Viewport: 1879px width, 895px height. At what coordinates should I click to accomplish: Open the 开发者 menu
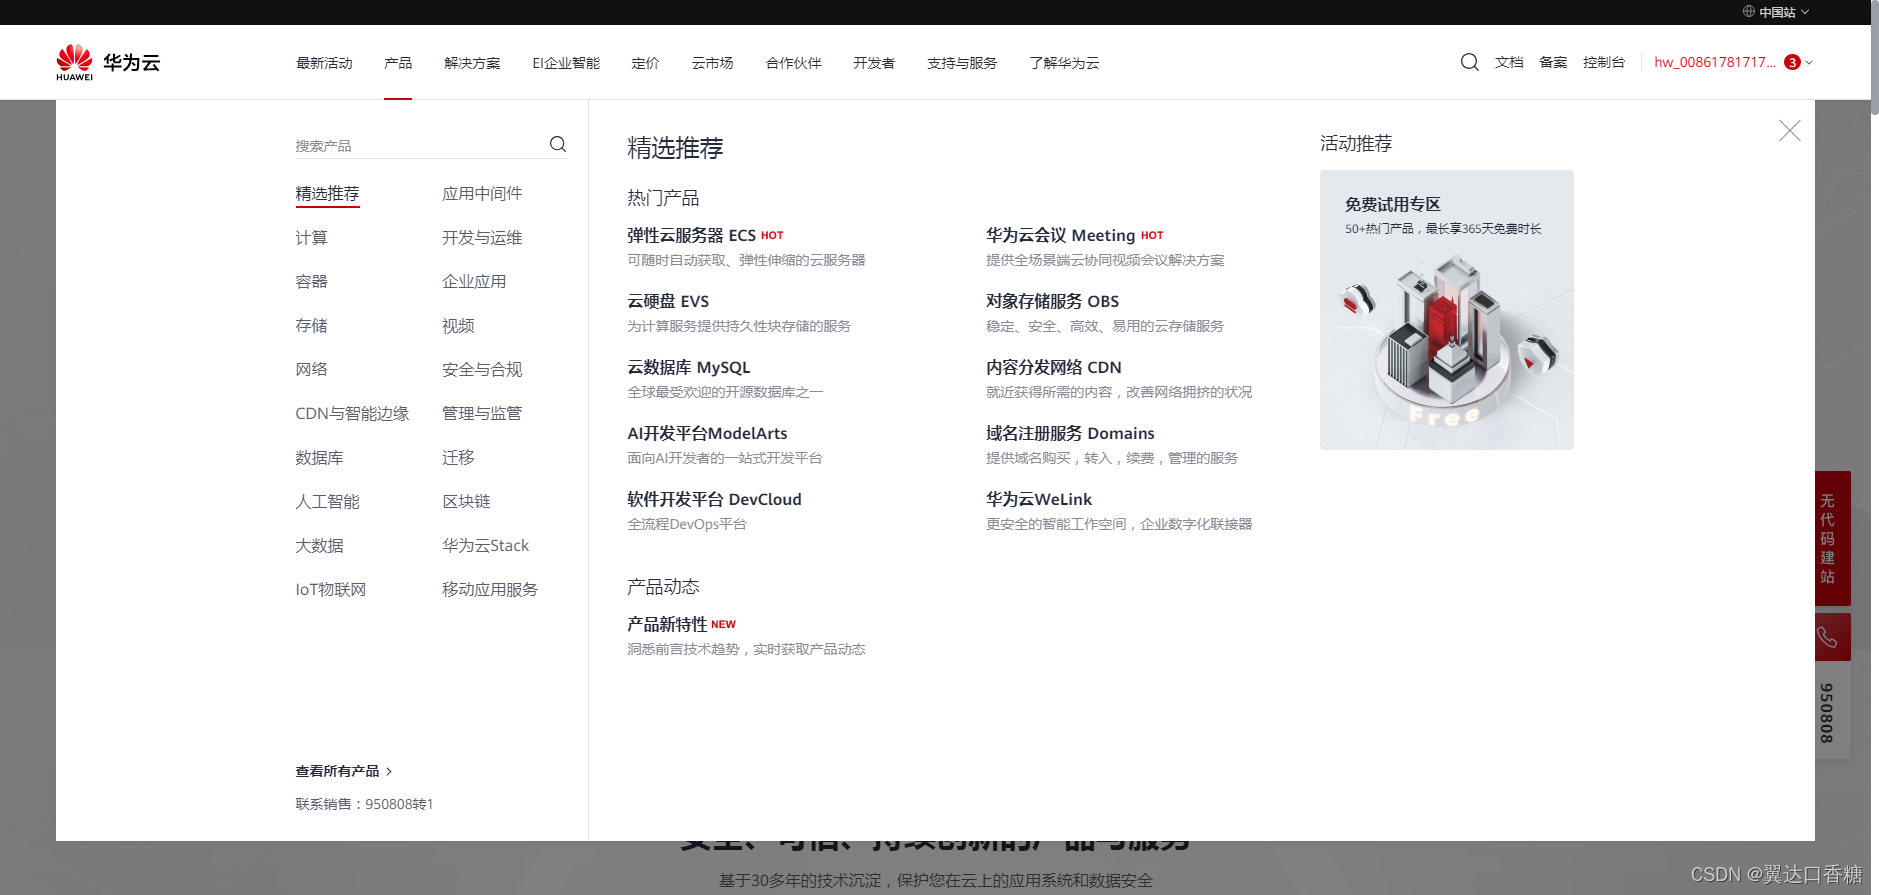874,63
